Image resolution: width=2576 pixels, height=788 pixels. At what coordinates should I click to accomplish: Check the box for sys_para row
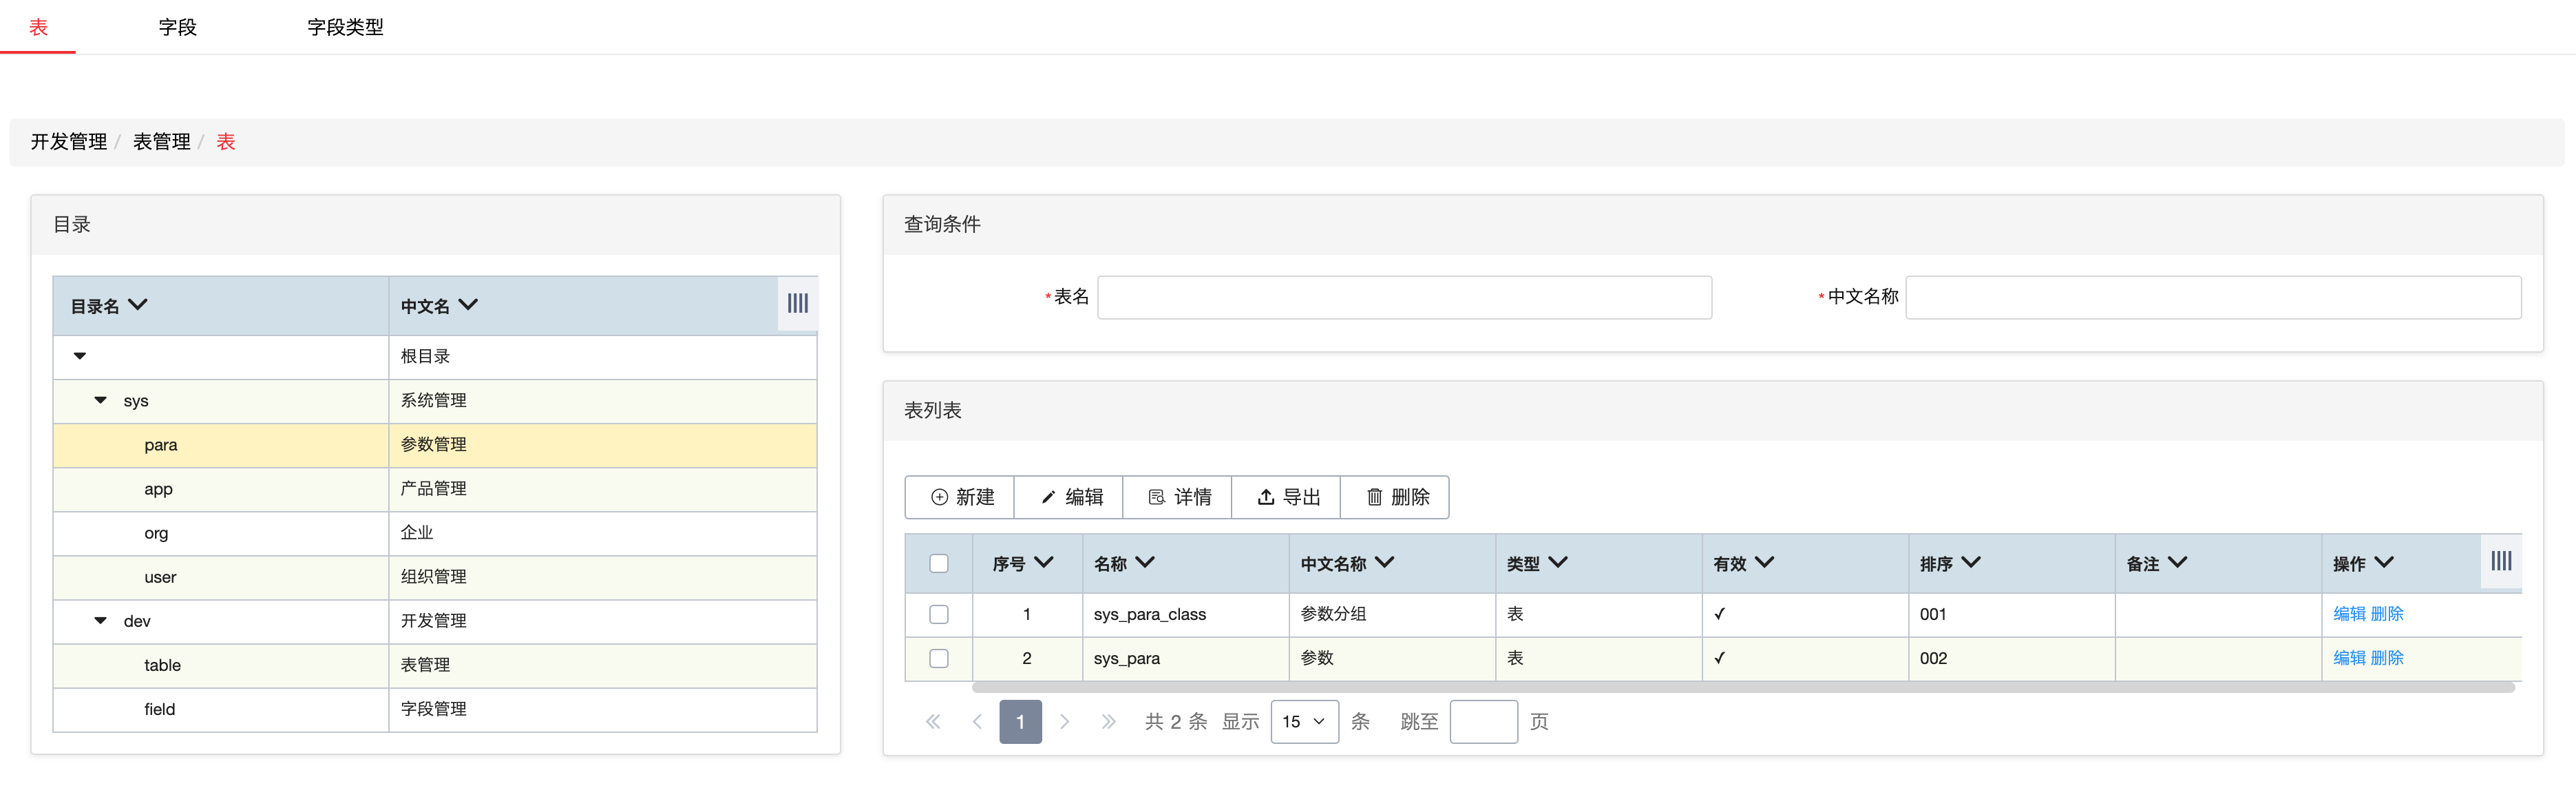[x=938, y=658]
